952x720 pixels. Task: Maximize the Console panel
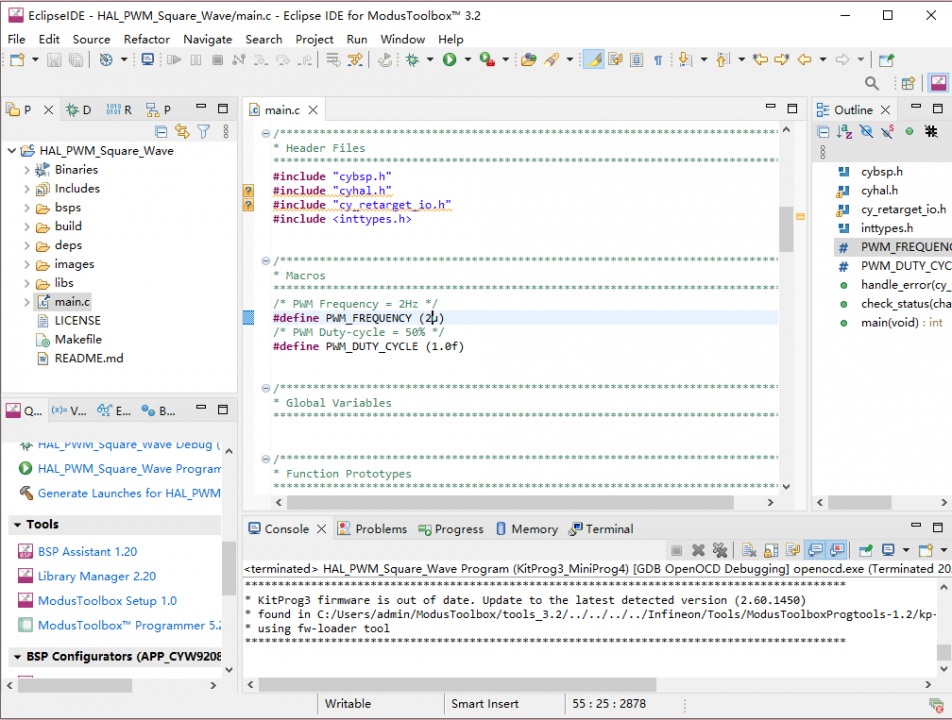937,526
